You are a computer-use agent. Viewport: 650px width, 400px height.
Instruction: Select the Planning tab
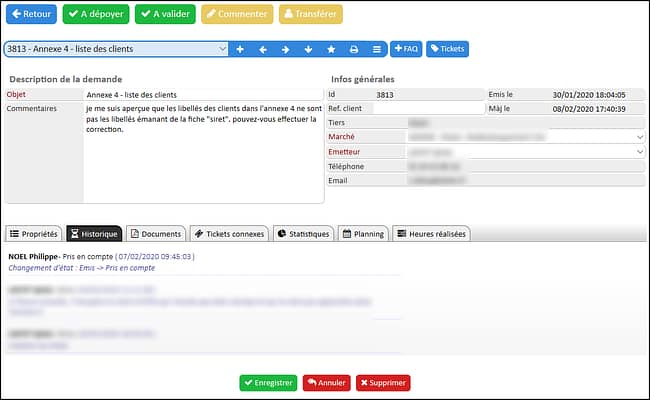click(x=363, y=234)
